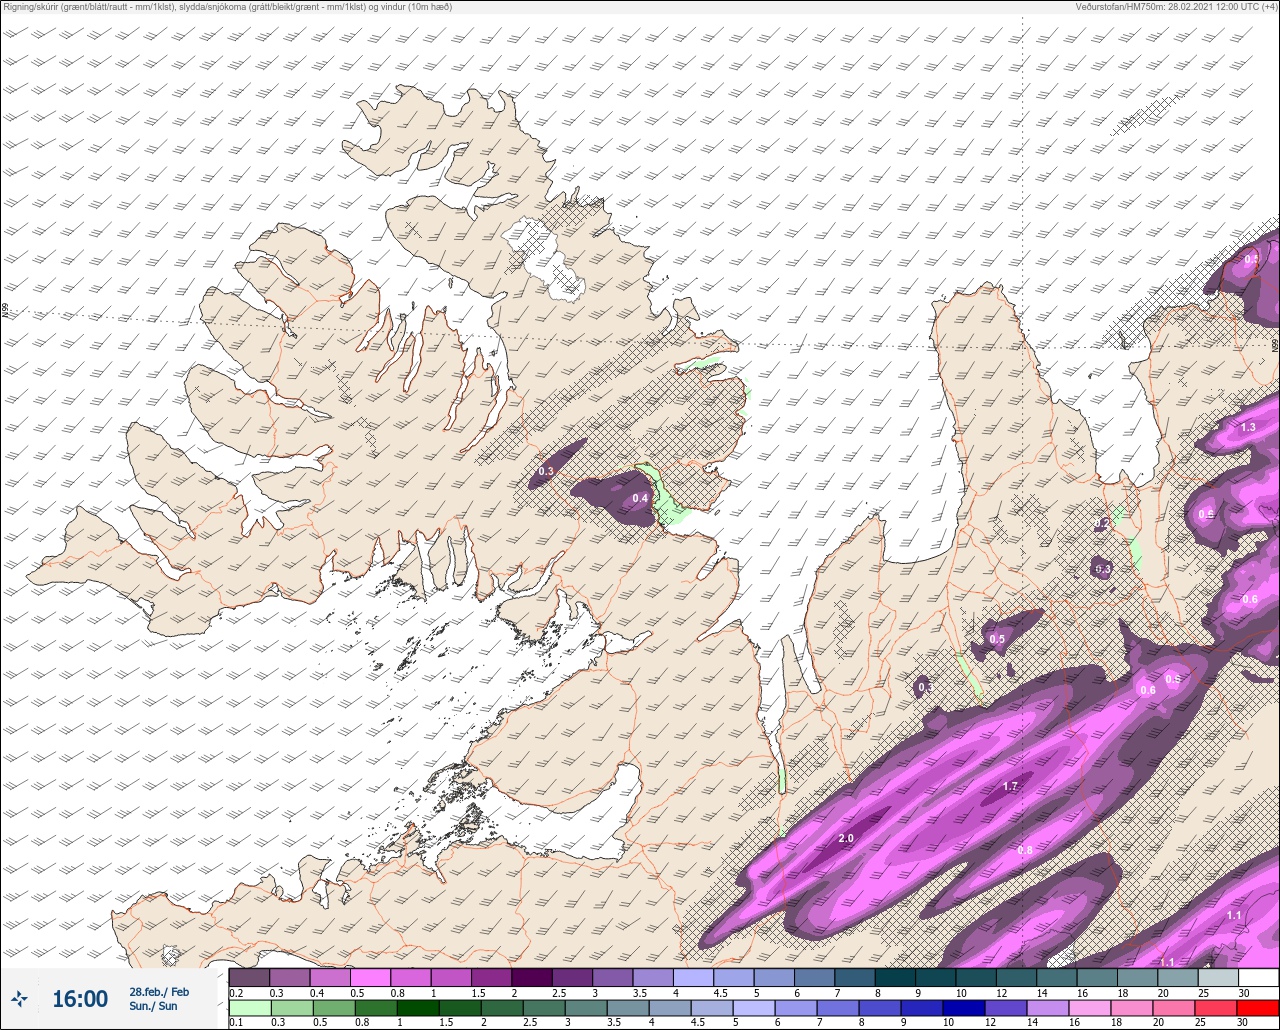Click the 16:00 forecast time label
The height and width of the screenshot is (1030, 1280).
click(x=80, y=999)
